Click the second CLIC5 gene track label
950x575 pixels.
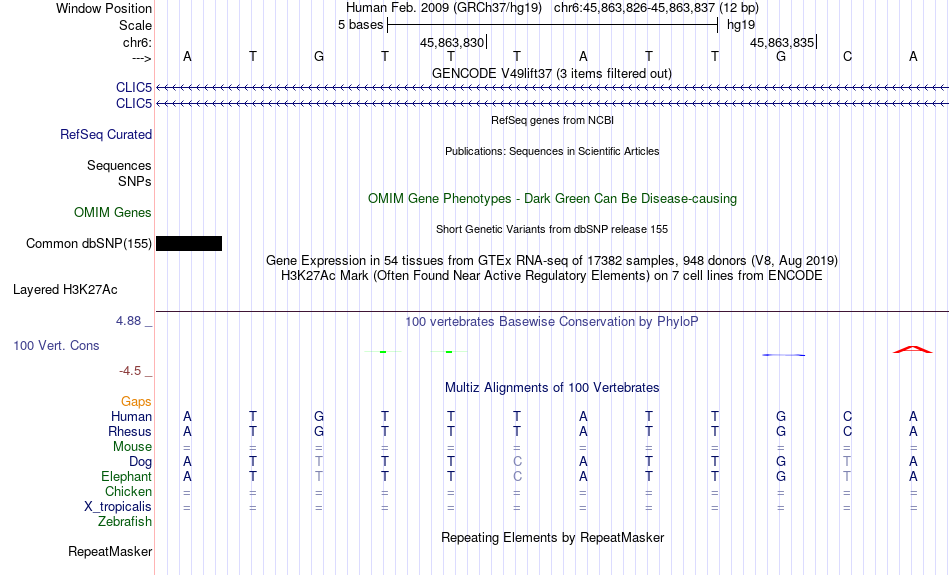coord(134,104)
